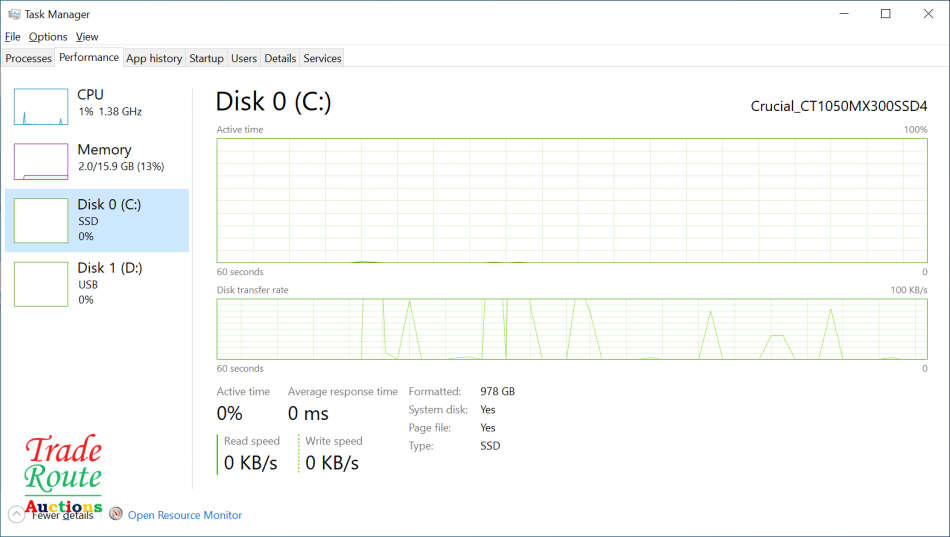Open the Options menu
950x537 pixels.
(48, 37)
